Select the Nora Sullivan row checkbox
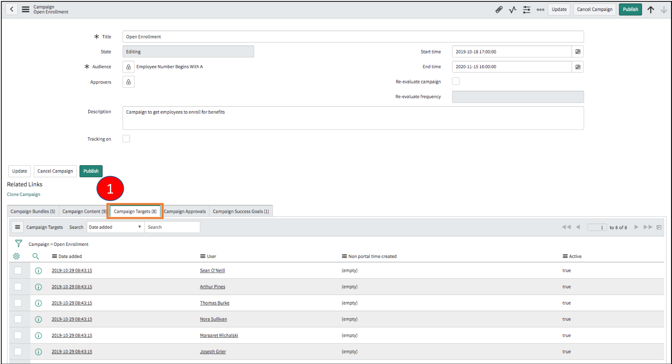 click(x=18, y=319)
